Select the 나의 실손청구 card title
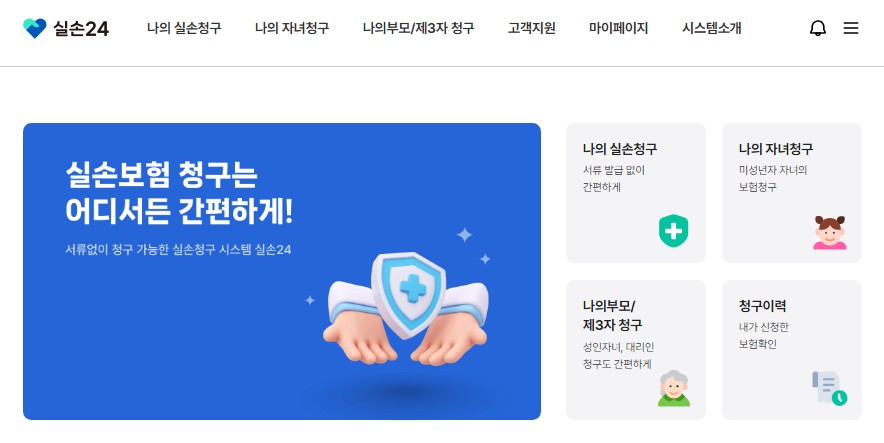 click(x=620, y=149)
